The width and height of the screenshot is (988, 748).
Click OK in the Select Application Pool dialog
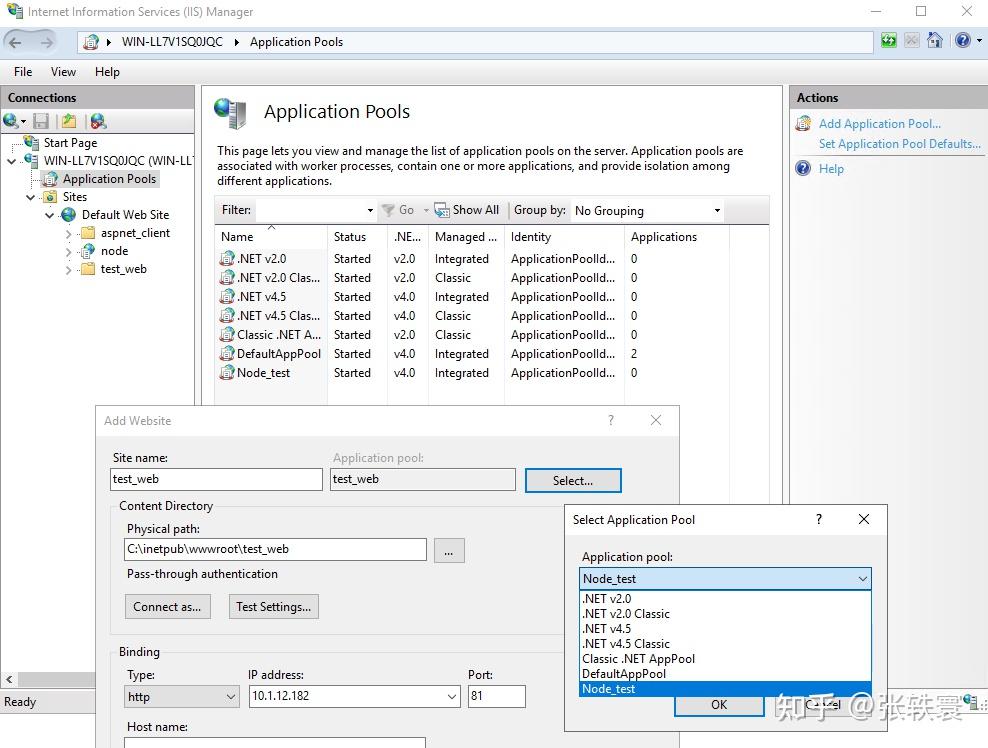pos(718,705)
